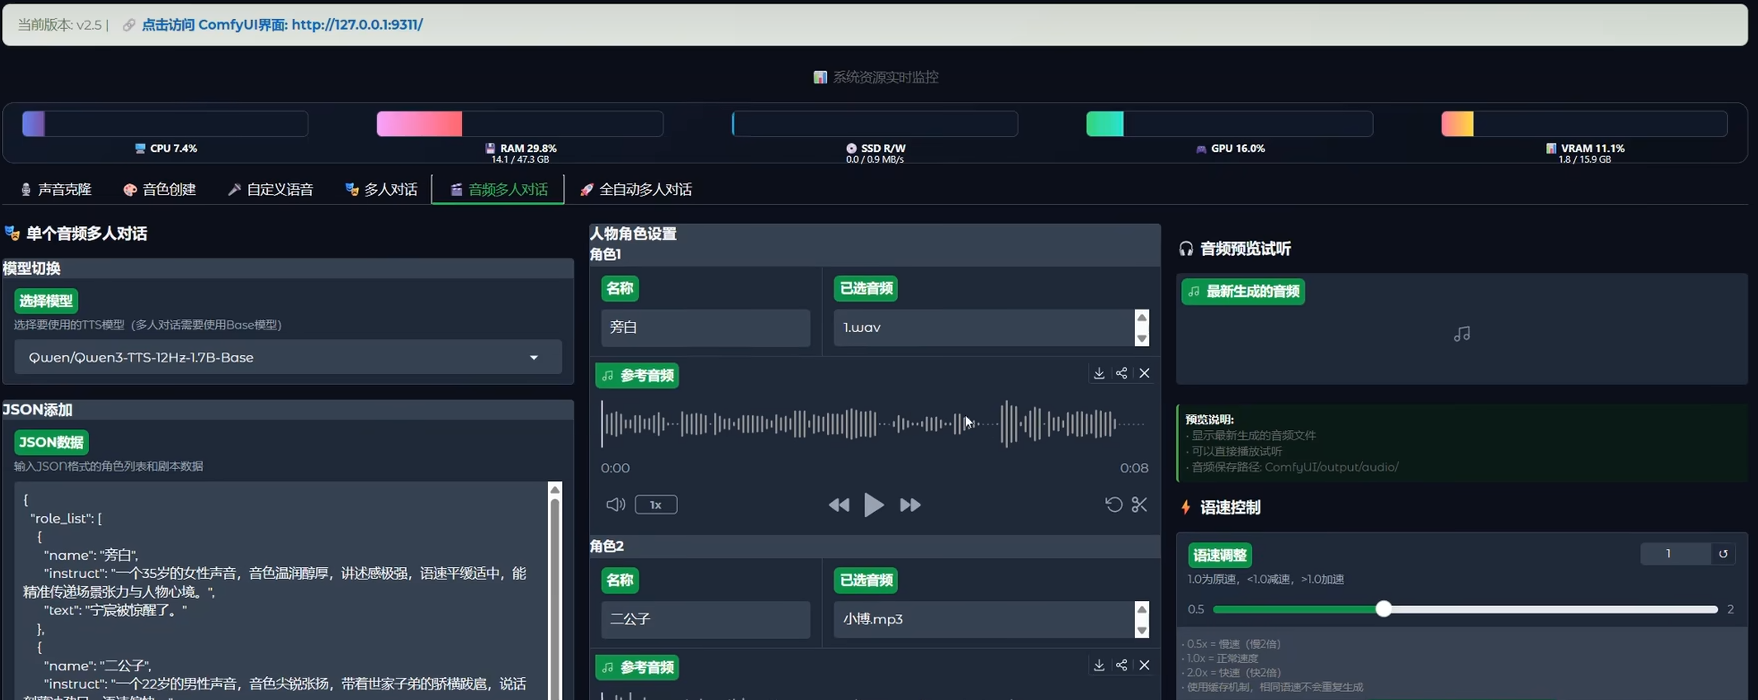Click the 语速控制 heading
The image size is (1758, 700).
[1220, 507]
